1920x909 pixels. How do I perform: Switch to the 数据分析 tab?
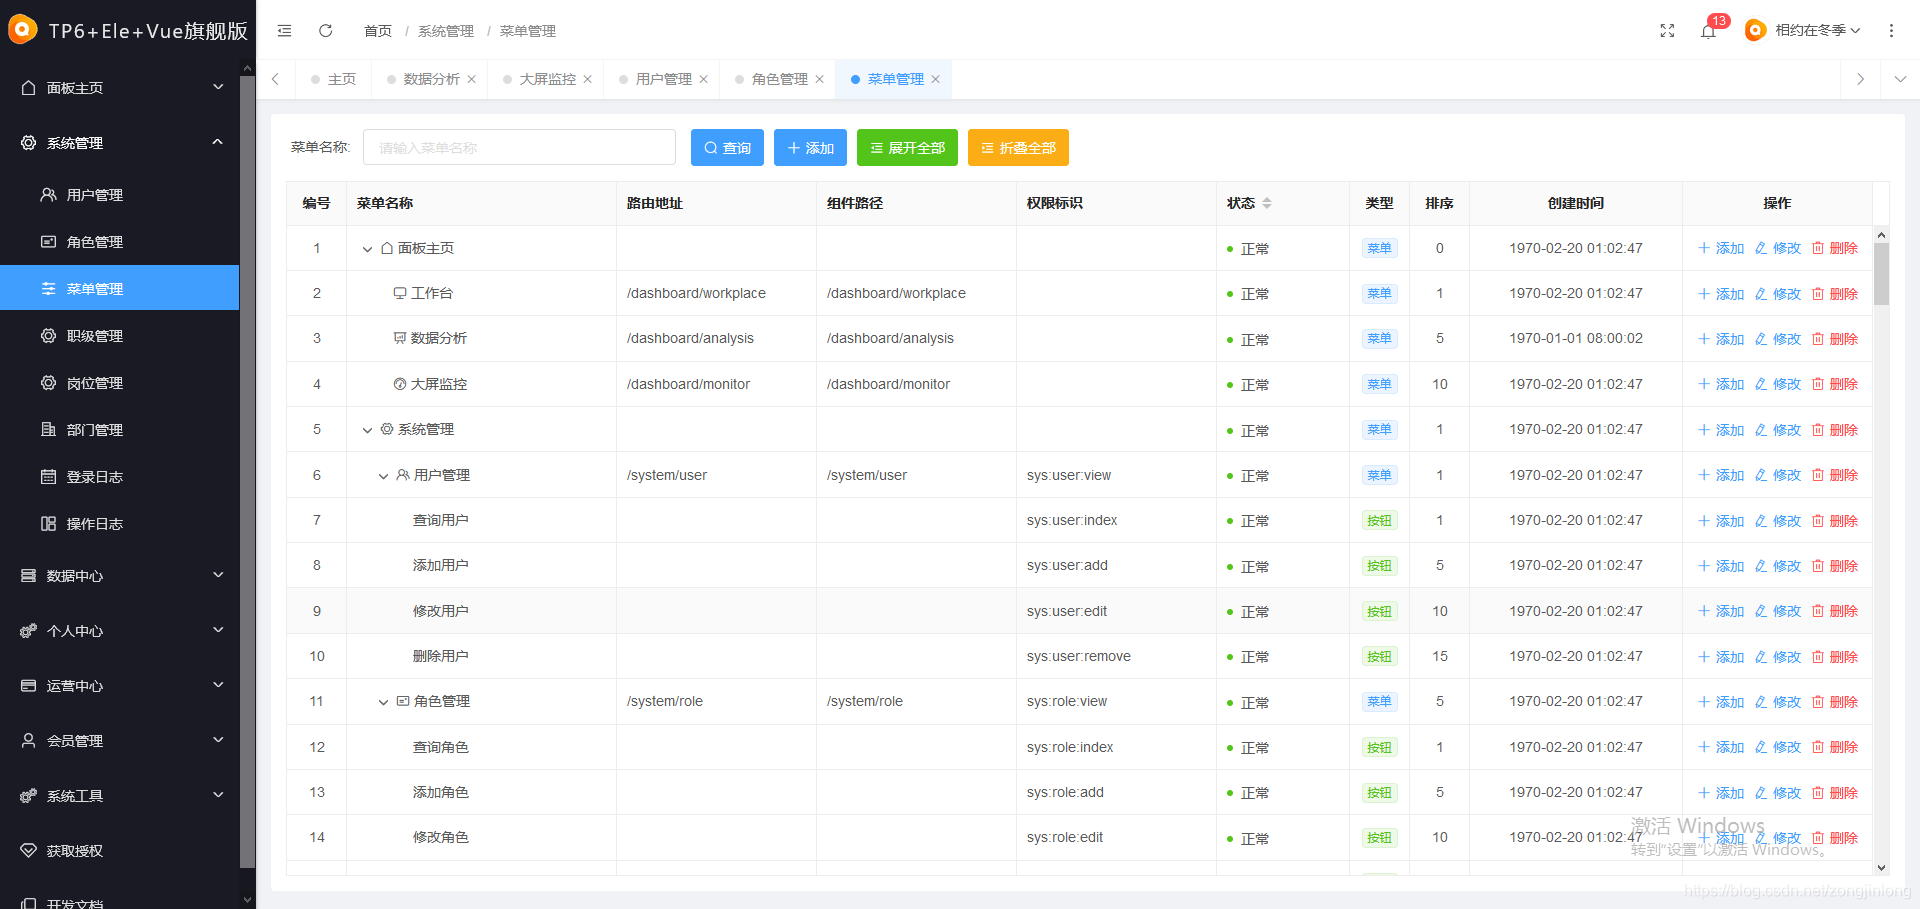coord(431,79)
